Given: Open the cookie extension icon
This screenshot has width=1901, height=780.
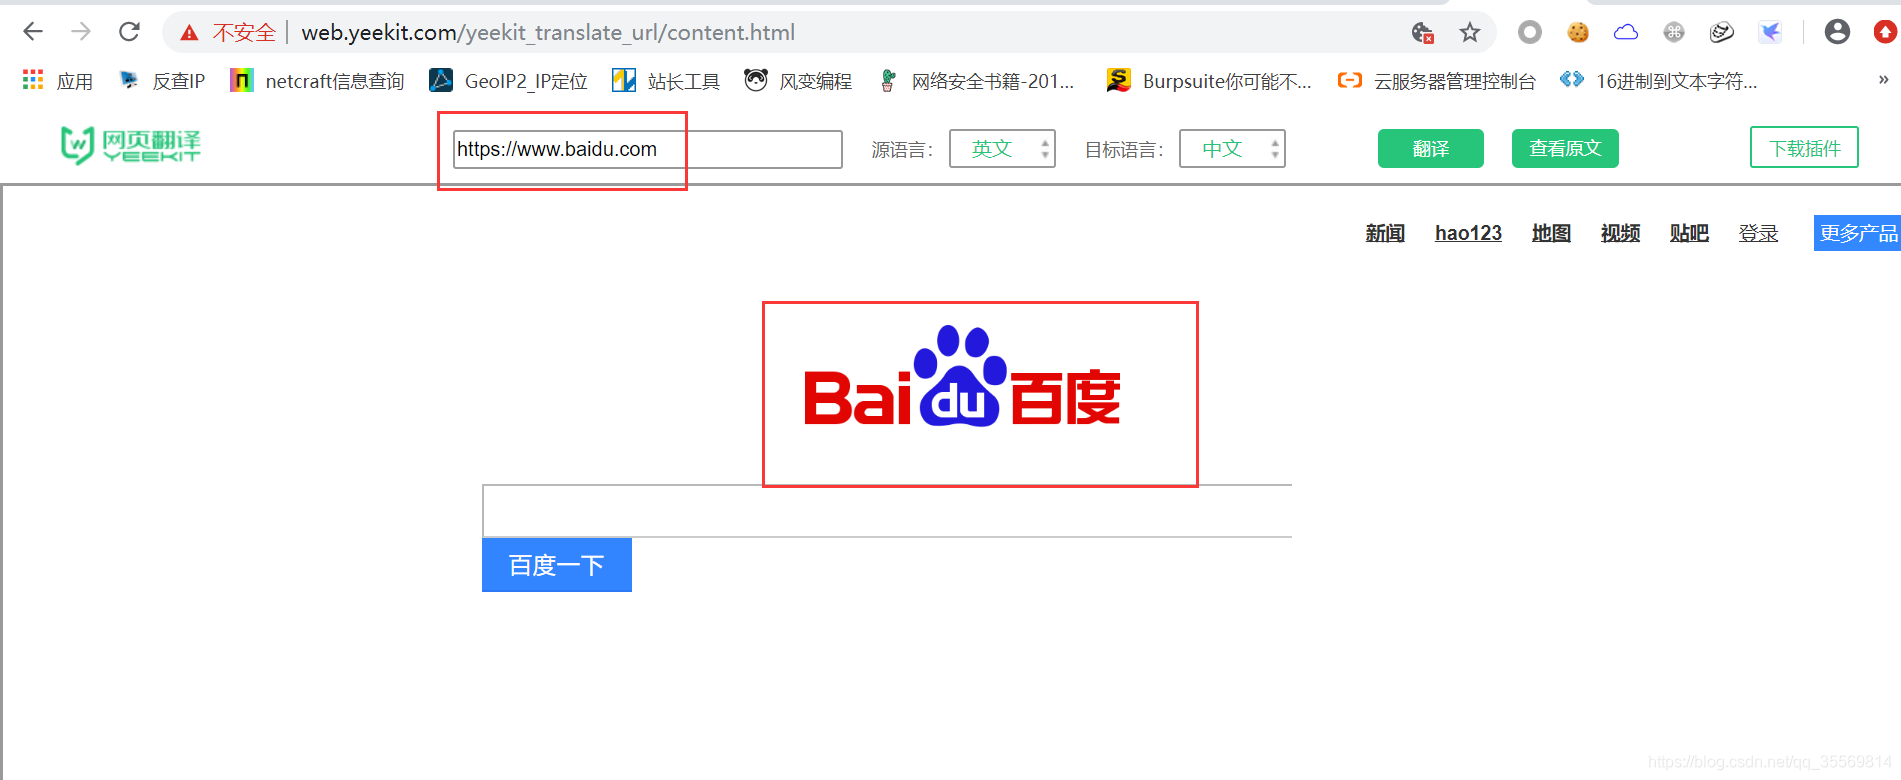Looking at the screenshot, I should coord(1578,32).
